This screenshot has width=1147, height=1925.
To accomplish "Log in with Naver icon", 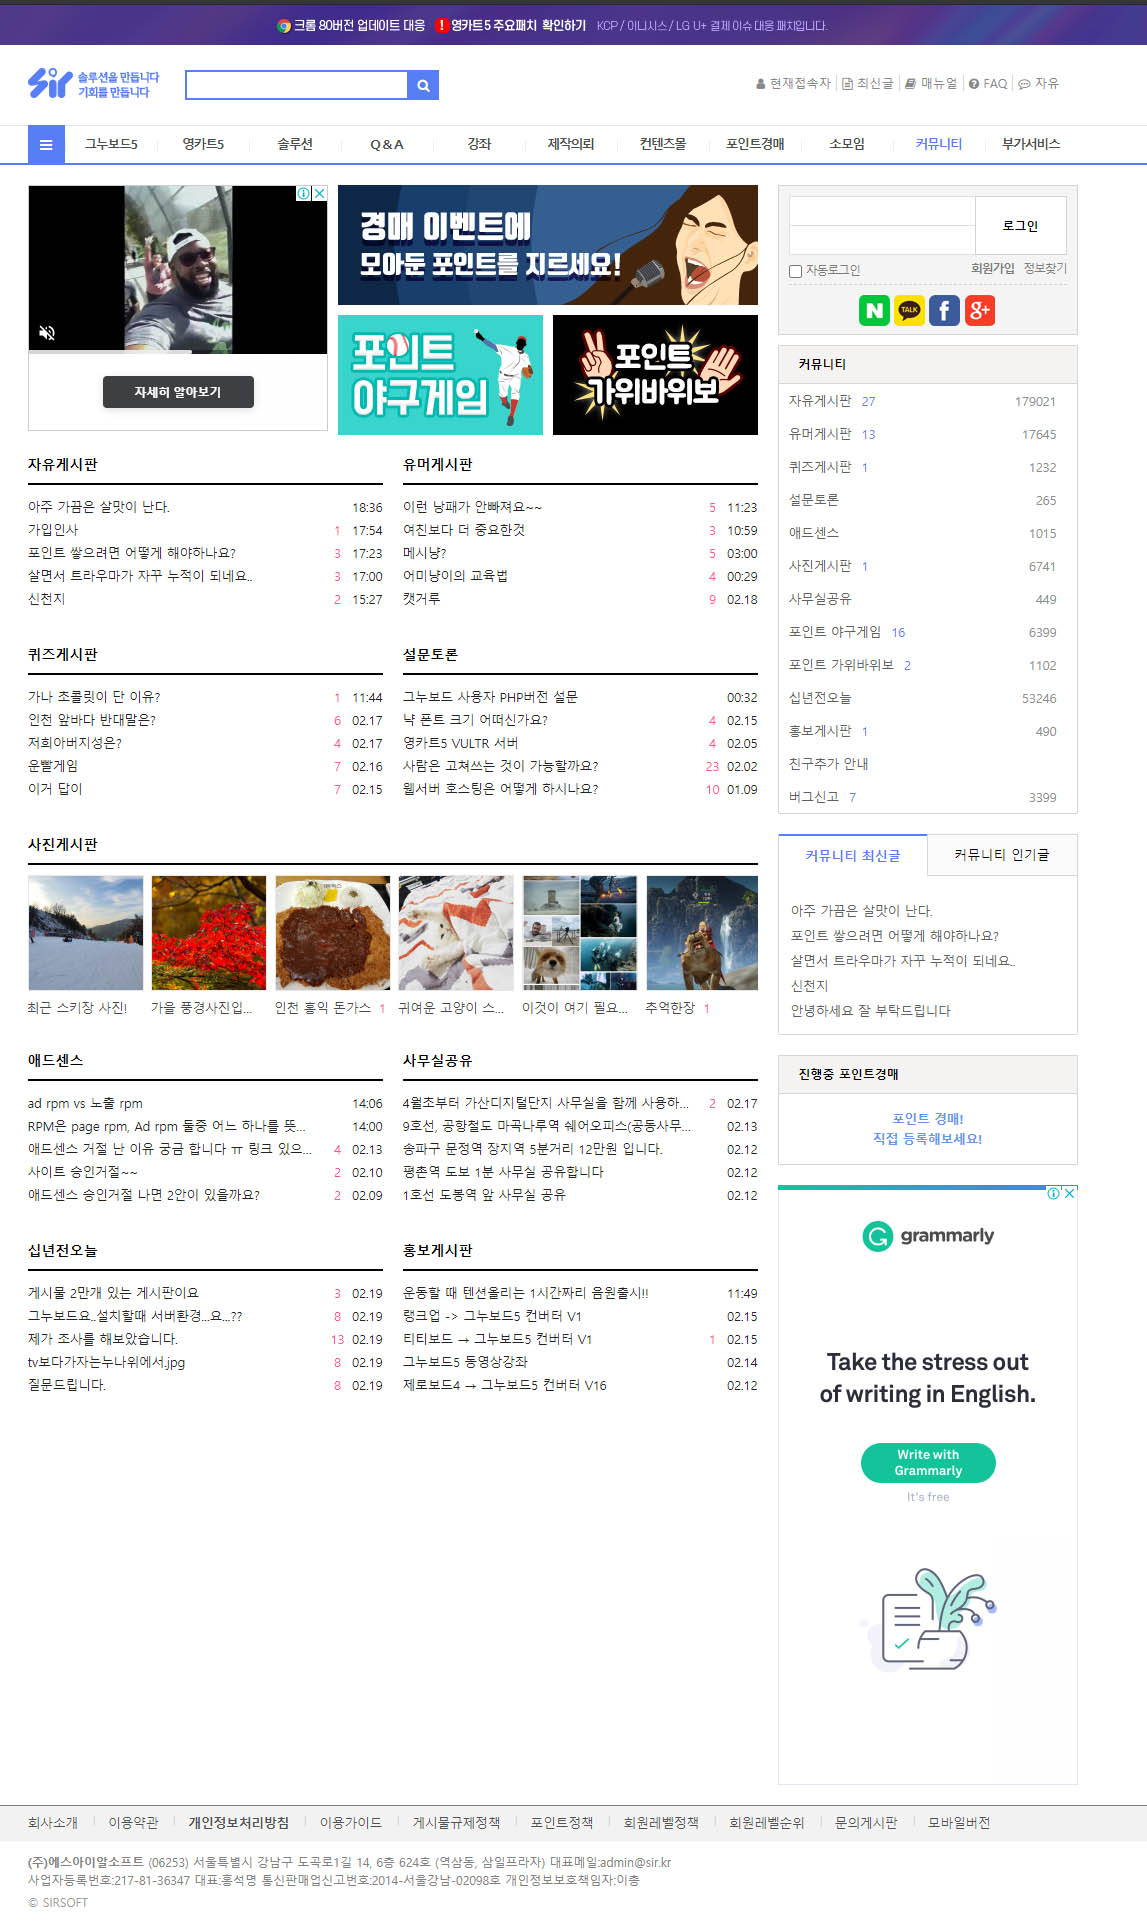I will [x=874, y=310].
